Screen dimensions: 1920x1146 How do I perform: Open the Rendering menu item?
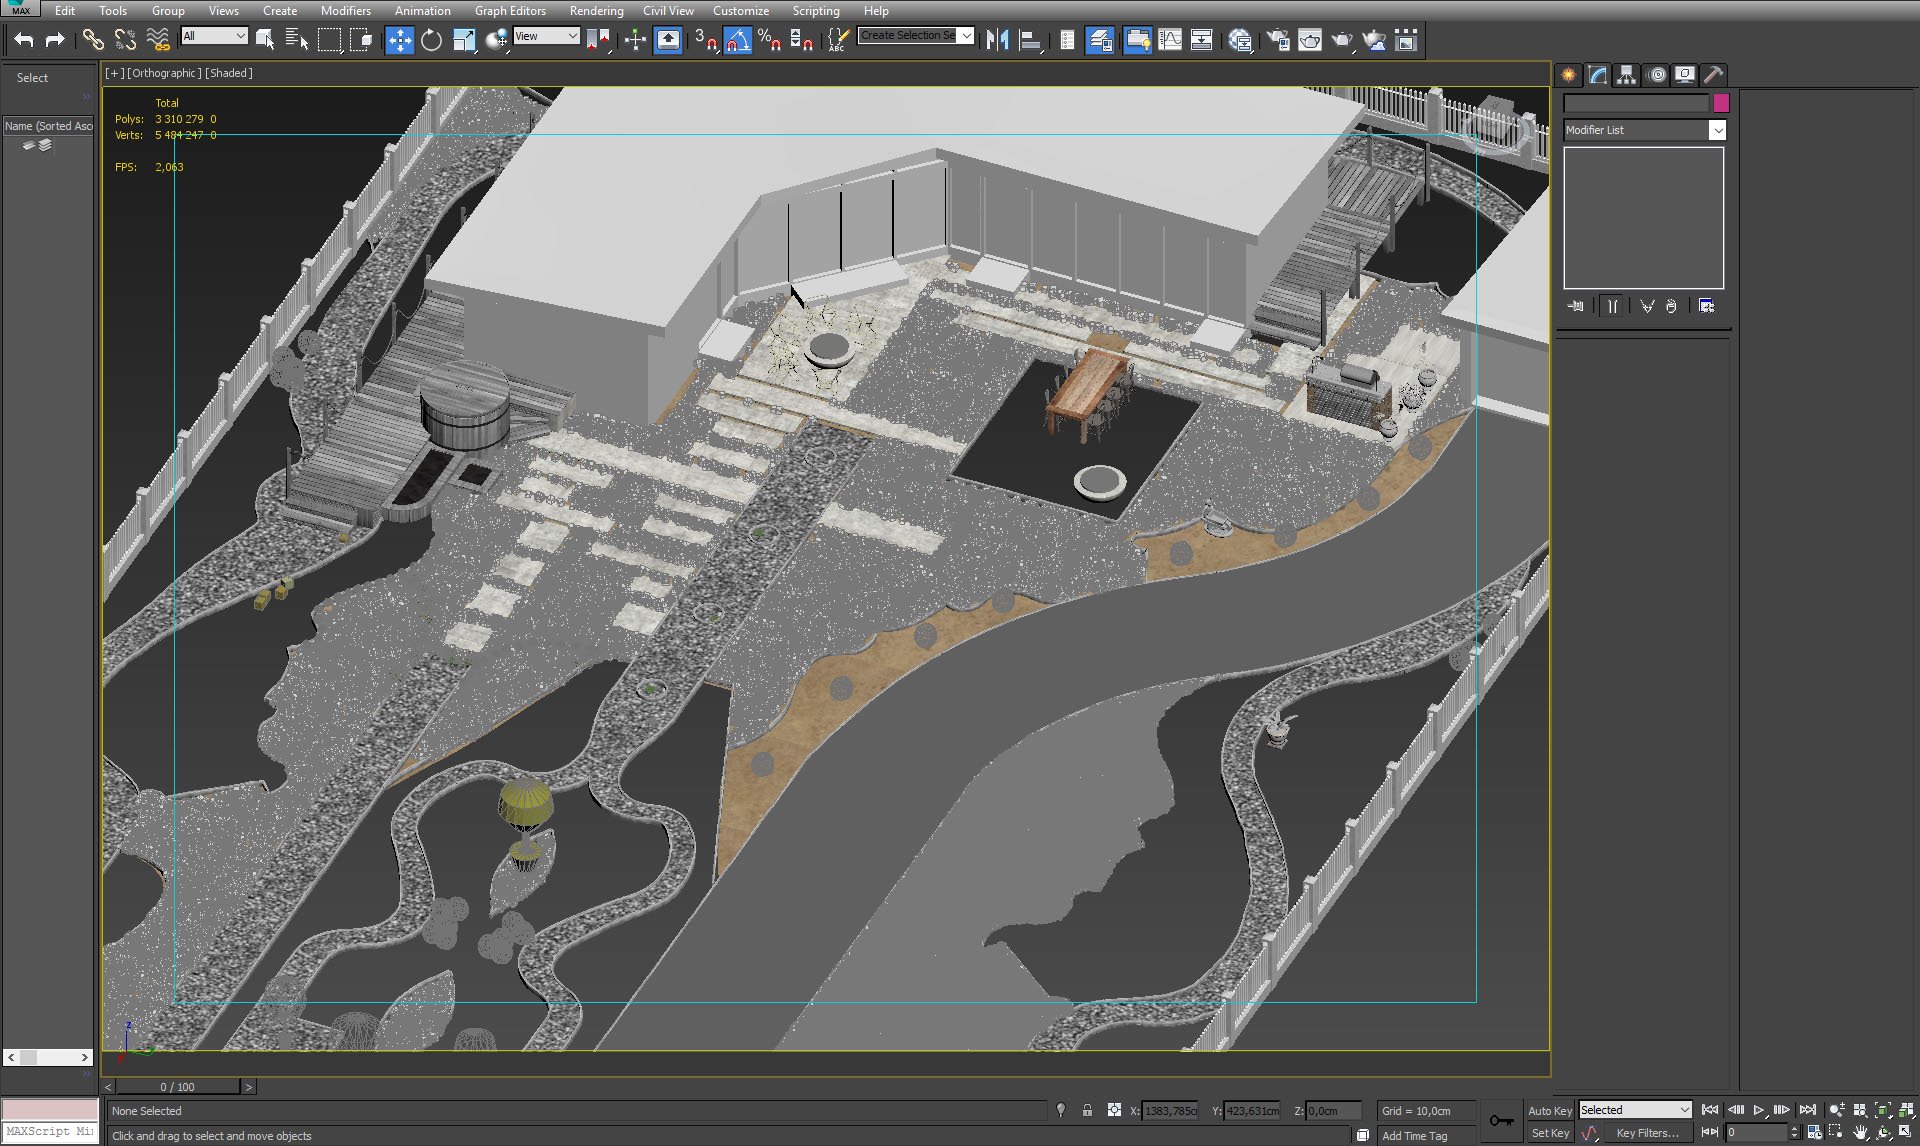tap(593, 11)
